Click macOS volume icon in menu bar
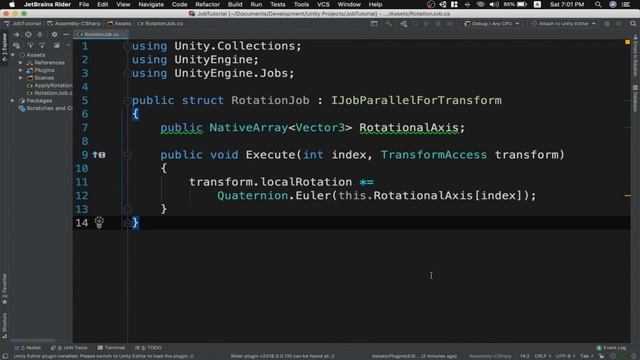 (x=494, y=4)
